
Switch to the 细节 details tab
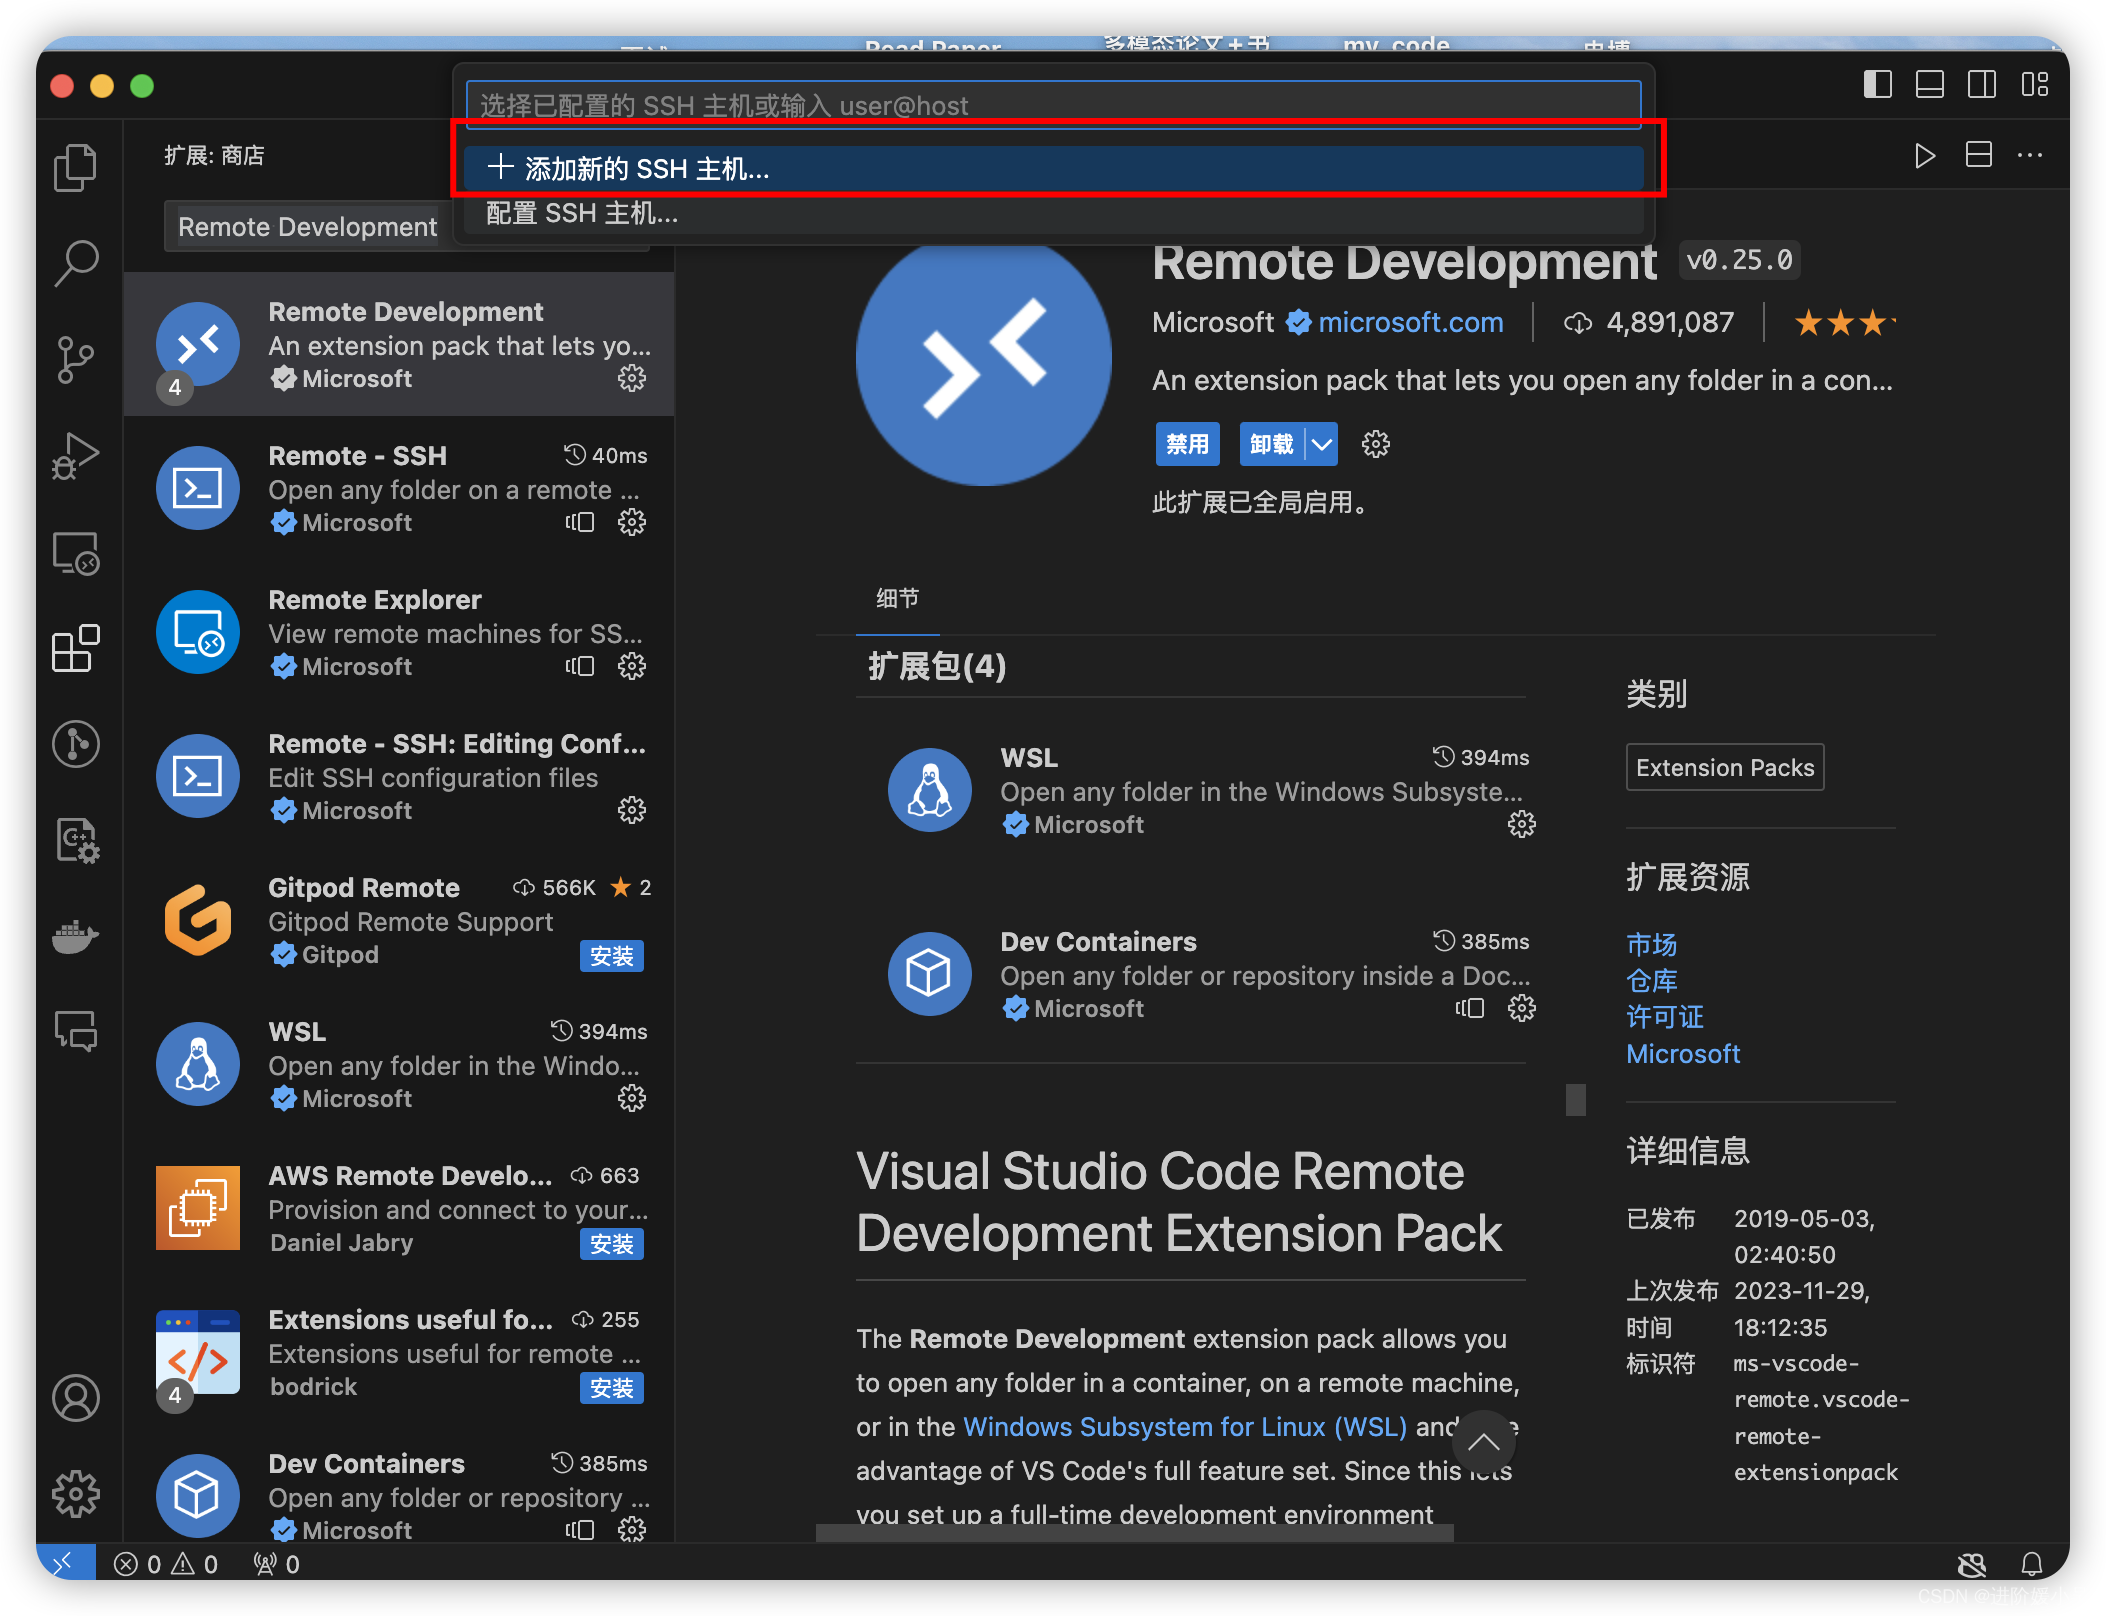(x=897, y=599)
